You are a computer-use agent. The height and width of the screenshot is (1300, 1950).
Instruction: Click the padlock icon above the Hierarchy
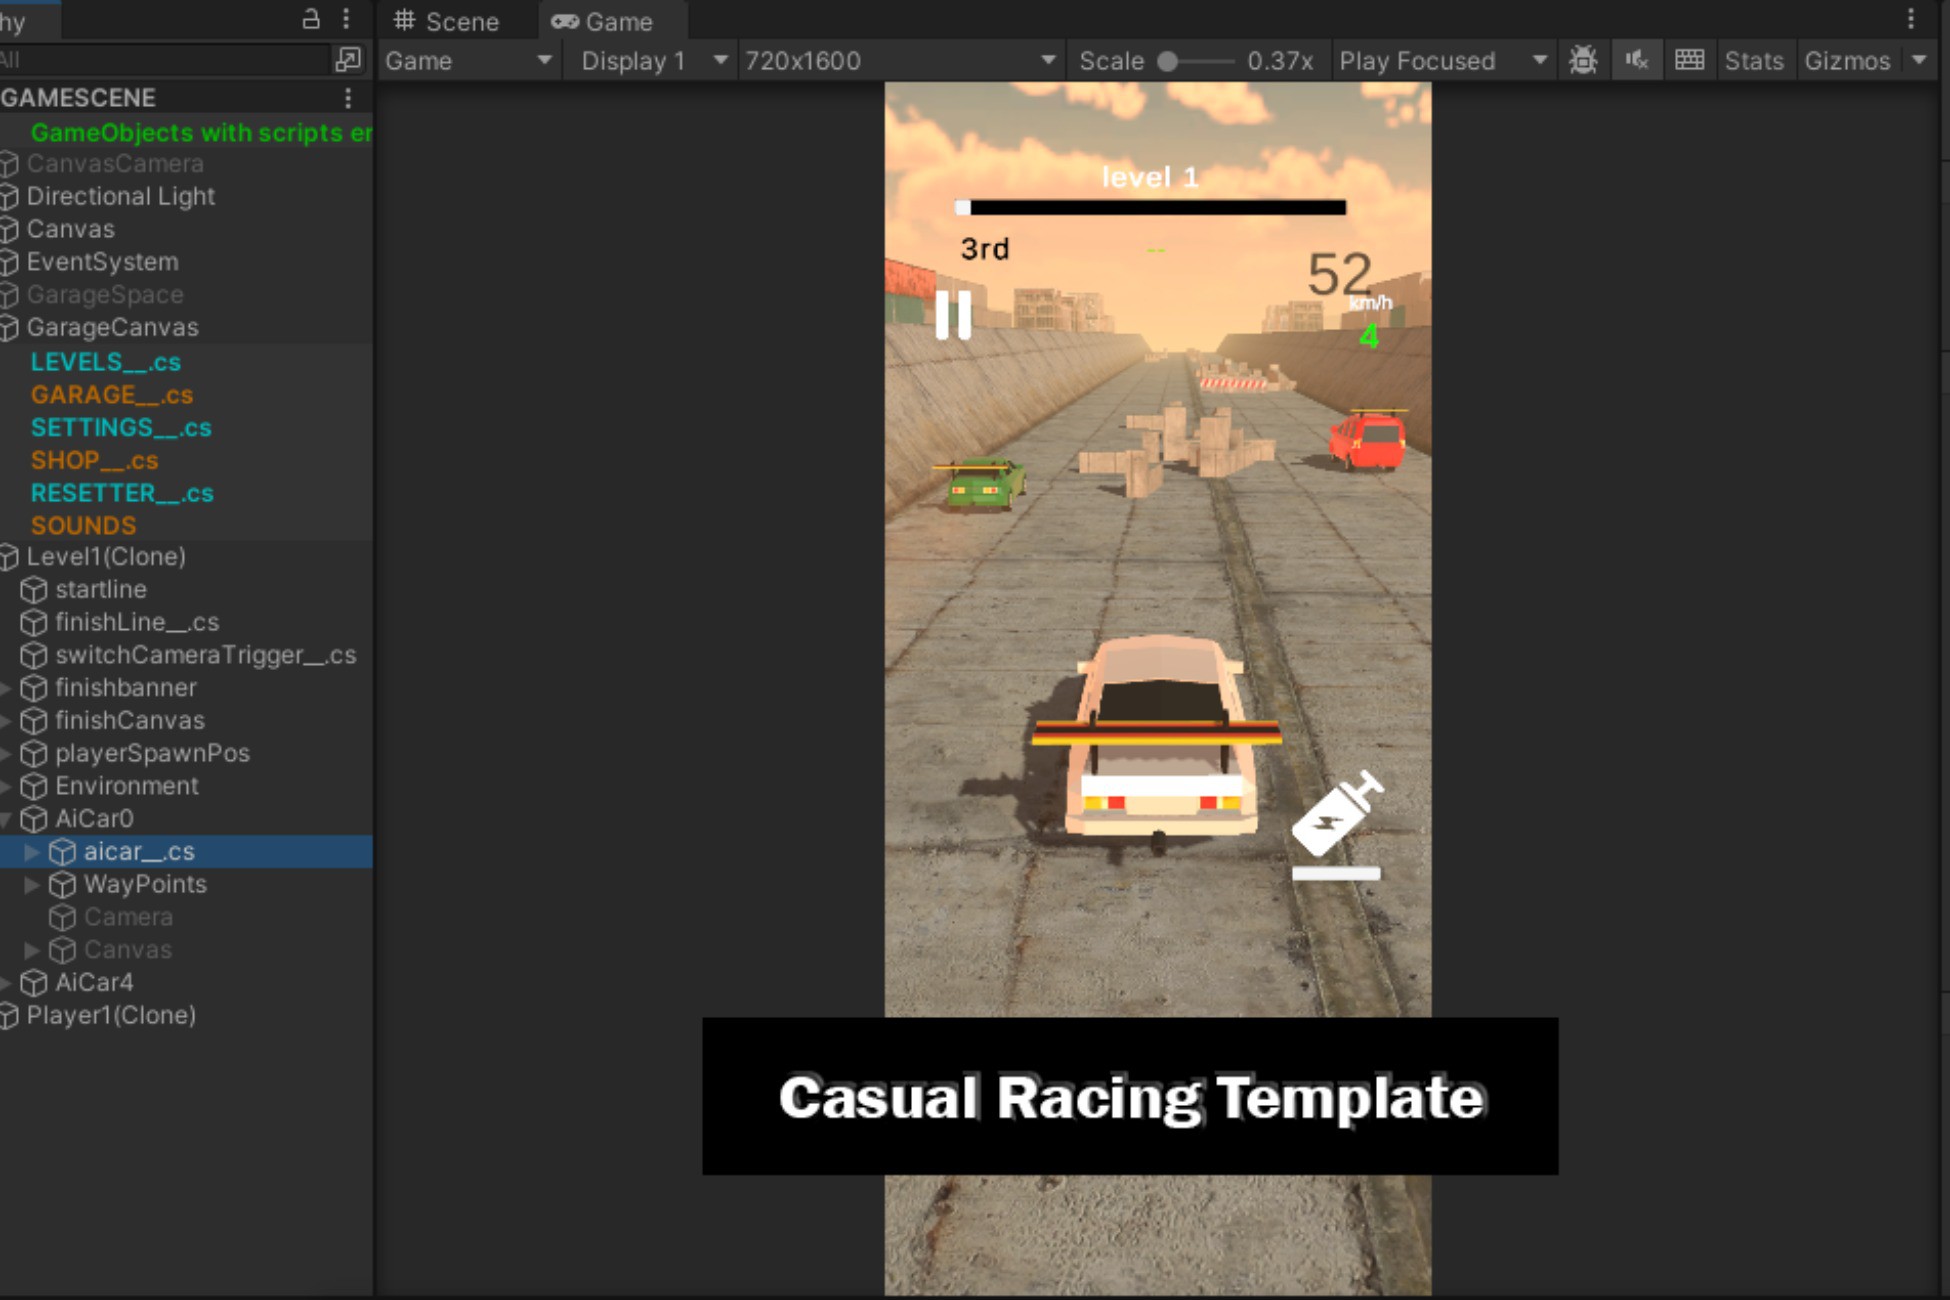point(310,18)
